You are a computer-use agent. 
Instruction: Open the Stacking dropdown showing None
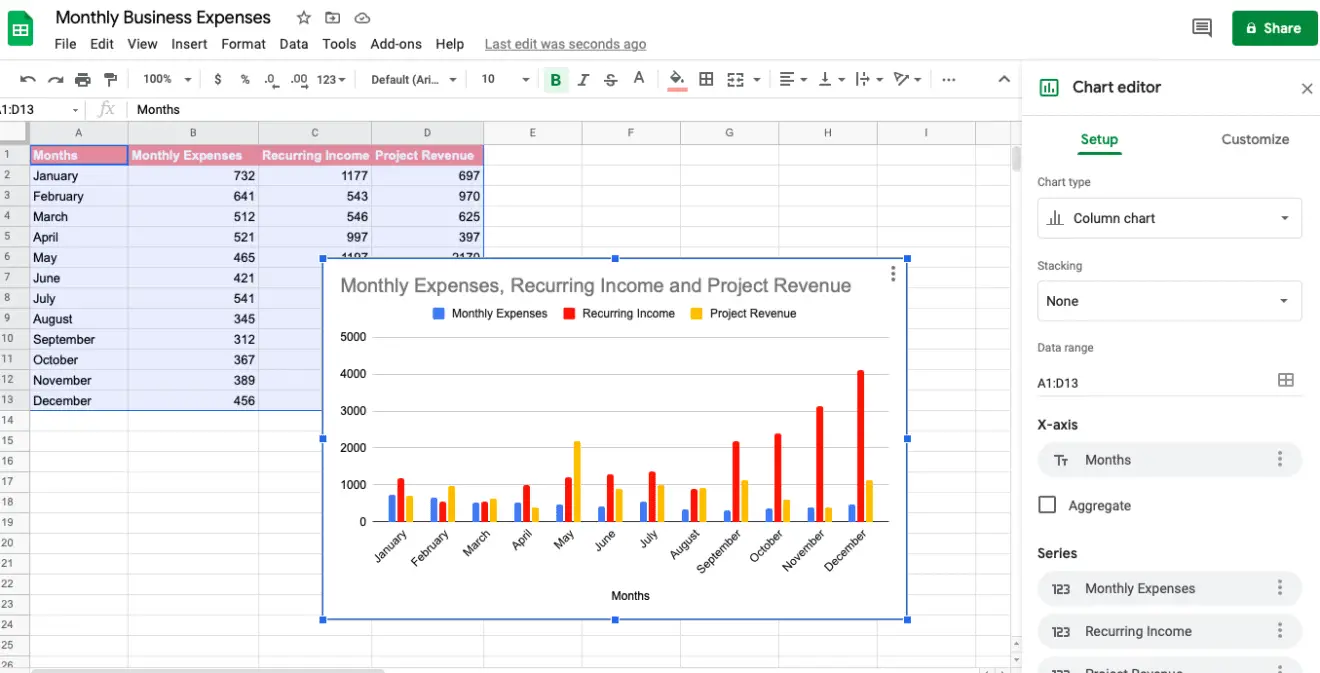1168,301
